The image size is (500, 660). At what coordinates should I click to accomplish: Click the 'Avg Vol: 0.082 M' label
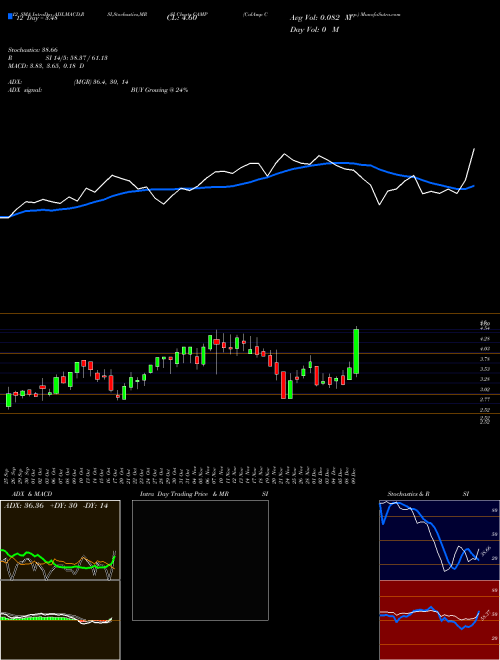pos(321,18)
